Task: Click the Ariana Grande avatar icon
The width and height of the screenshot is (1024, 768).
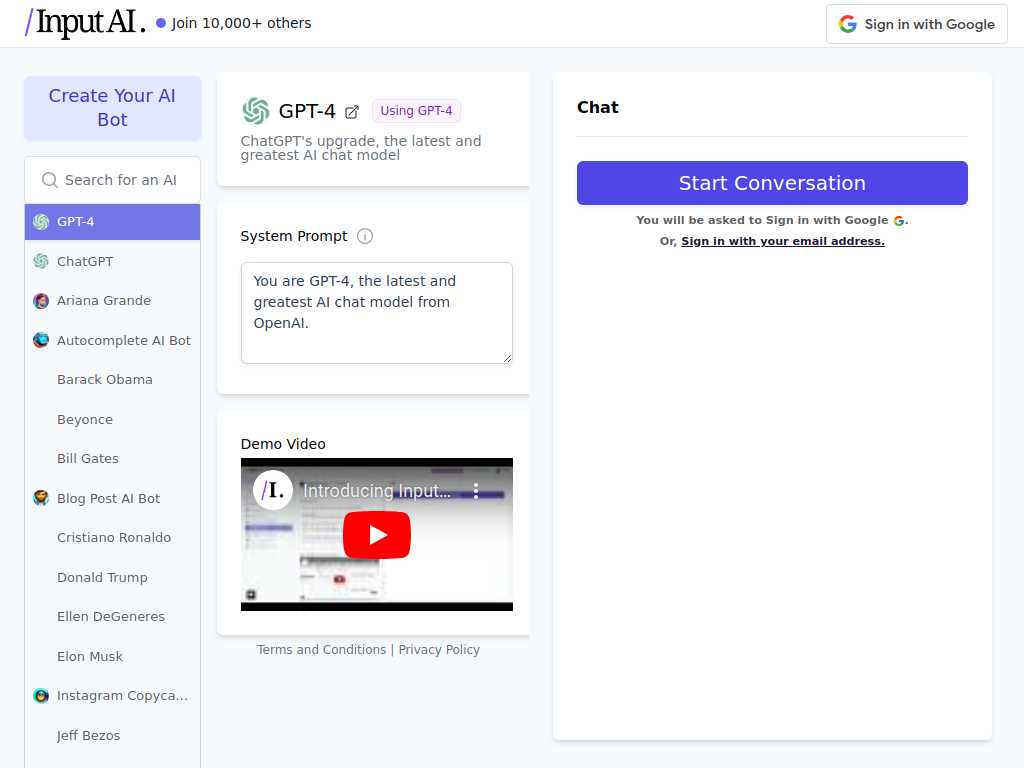Action: click(x=41, y=300)
